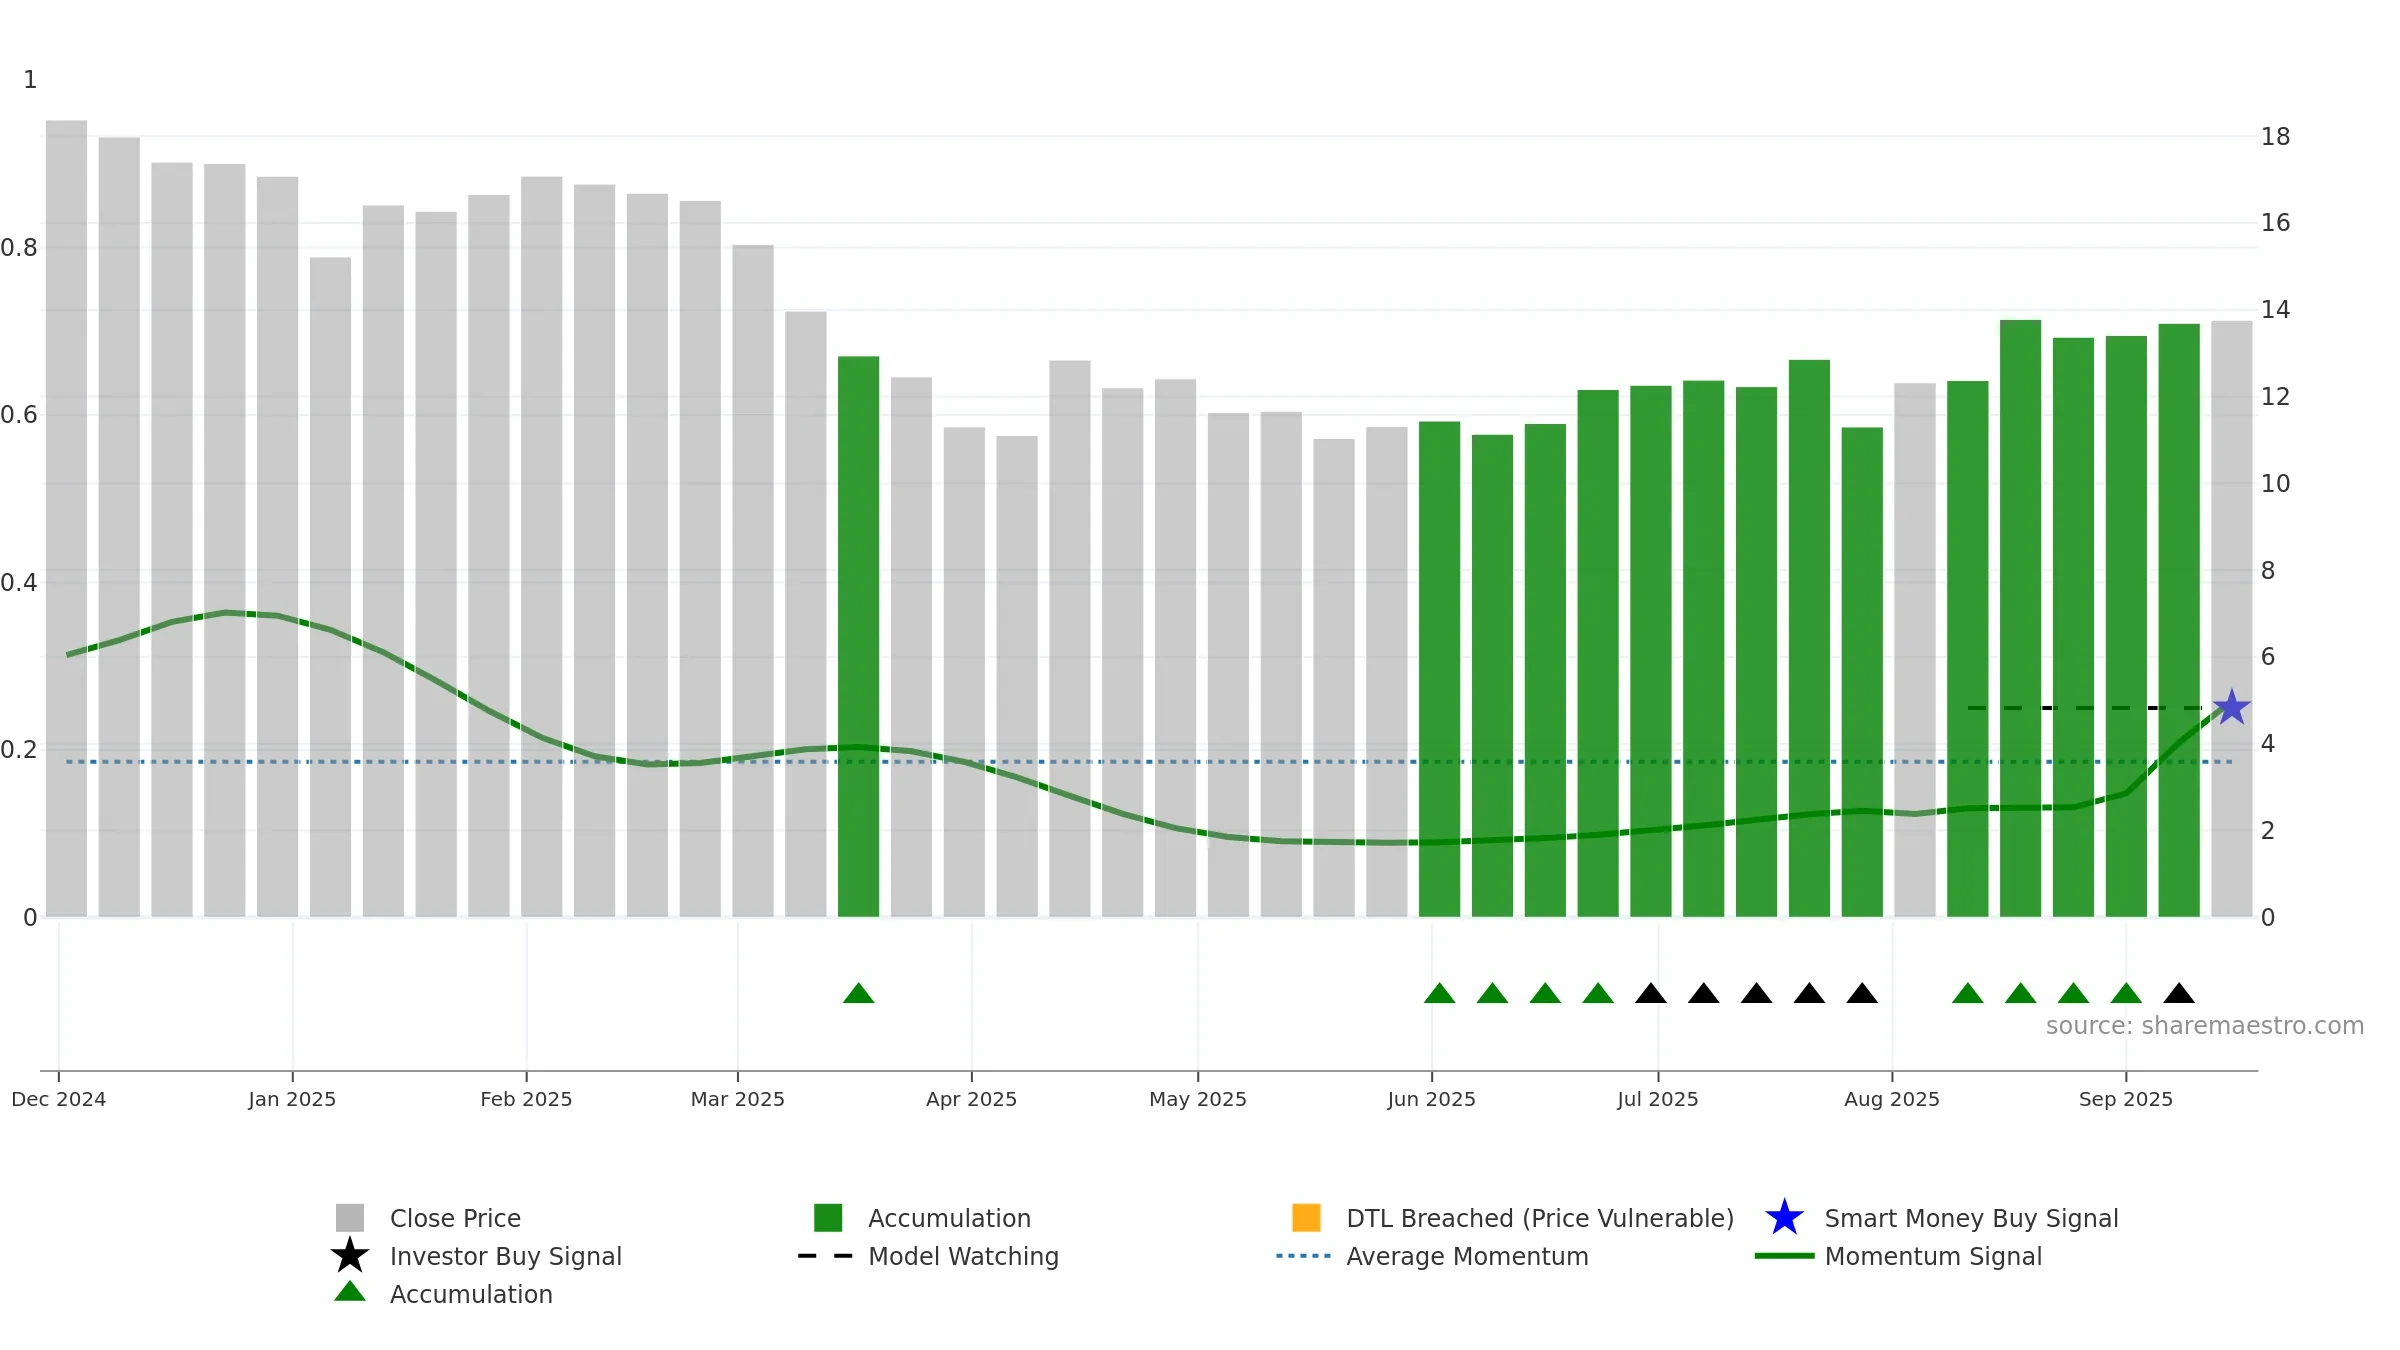Viewport: 2400px width, 1350px height.
Task: Click the Sep 2025 axis label
Action: 2126,1099
